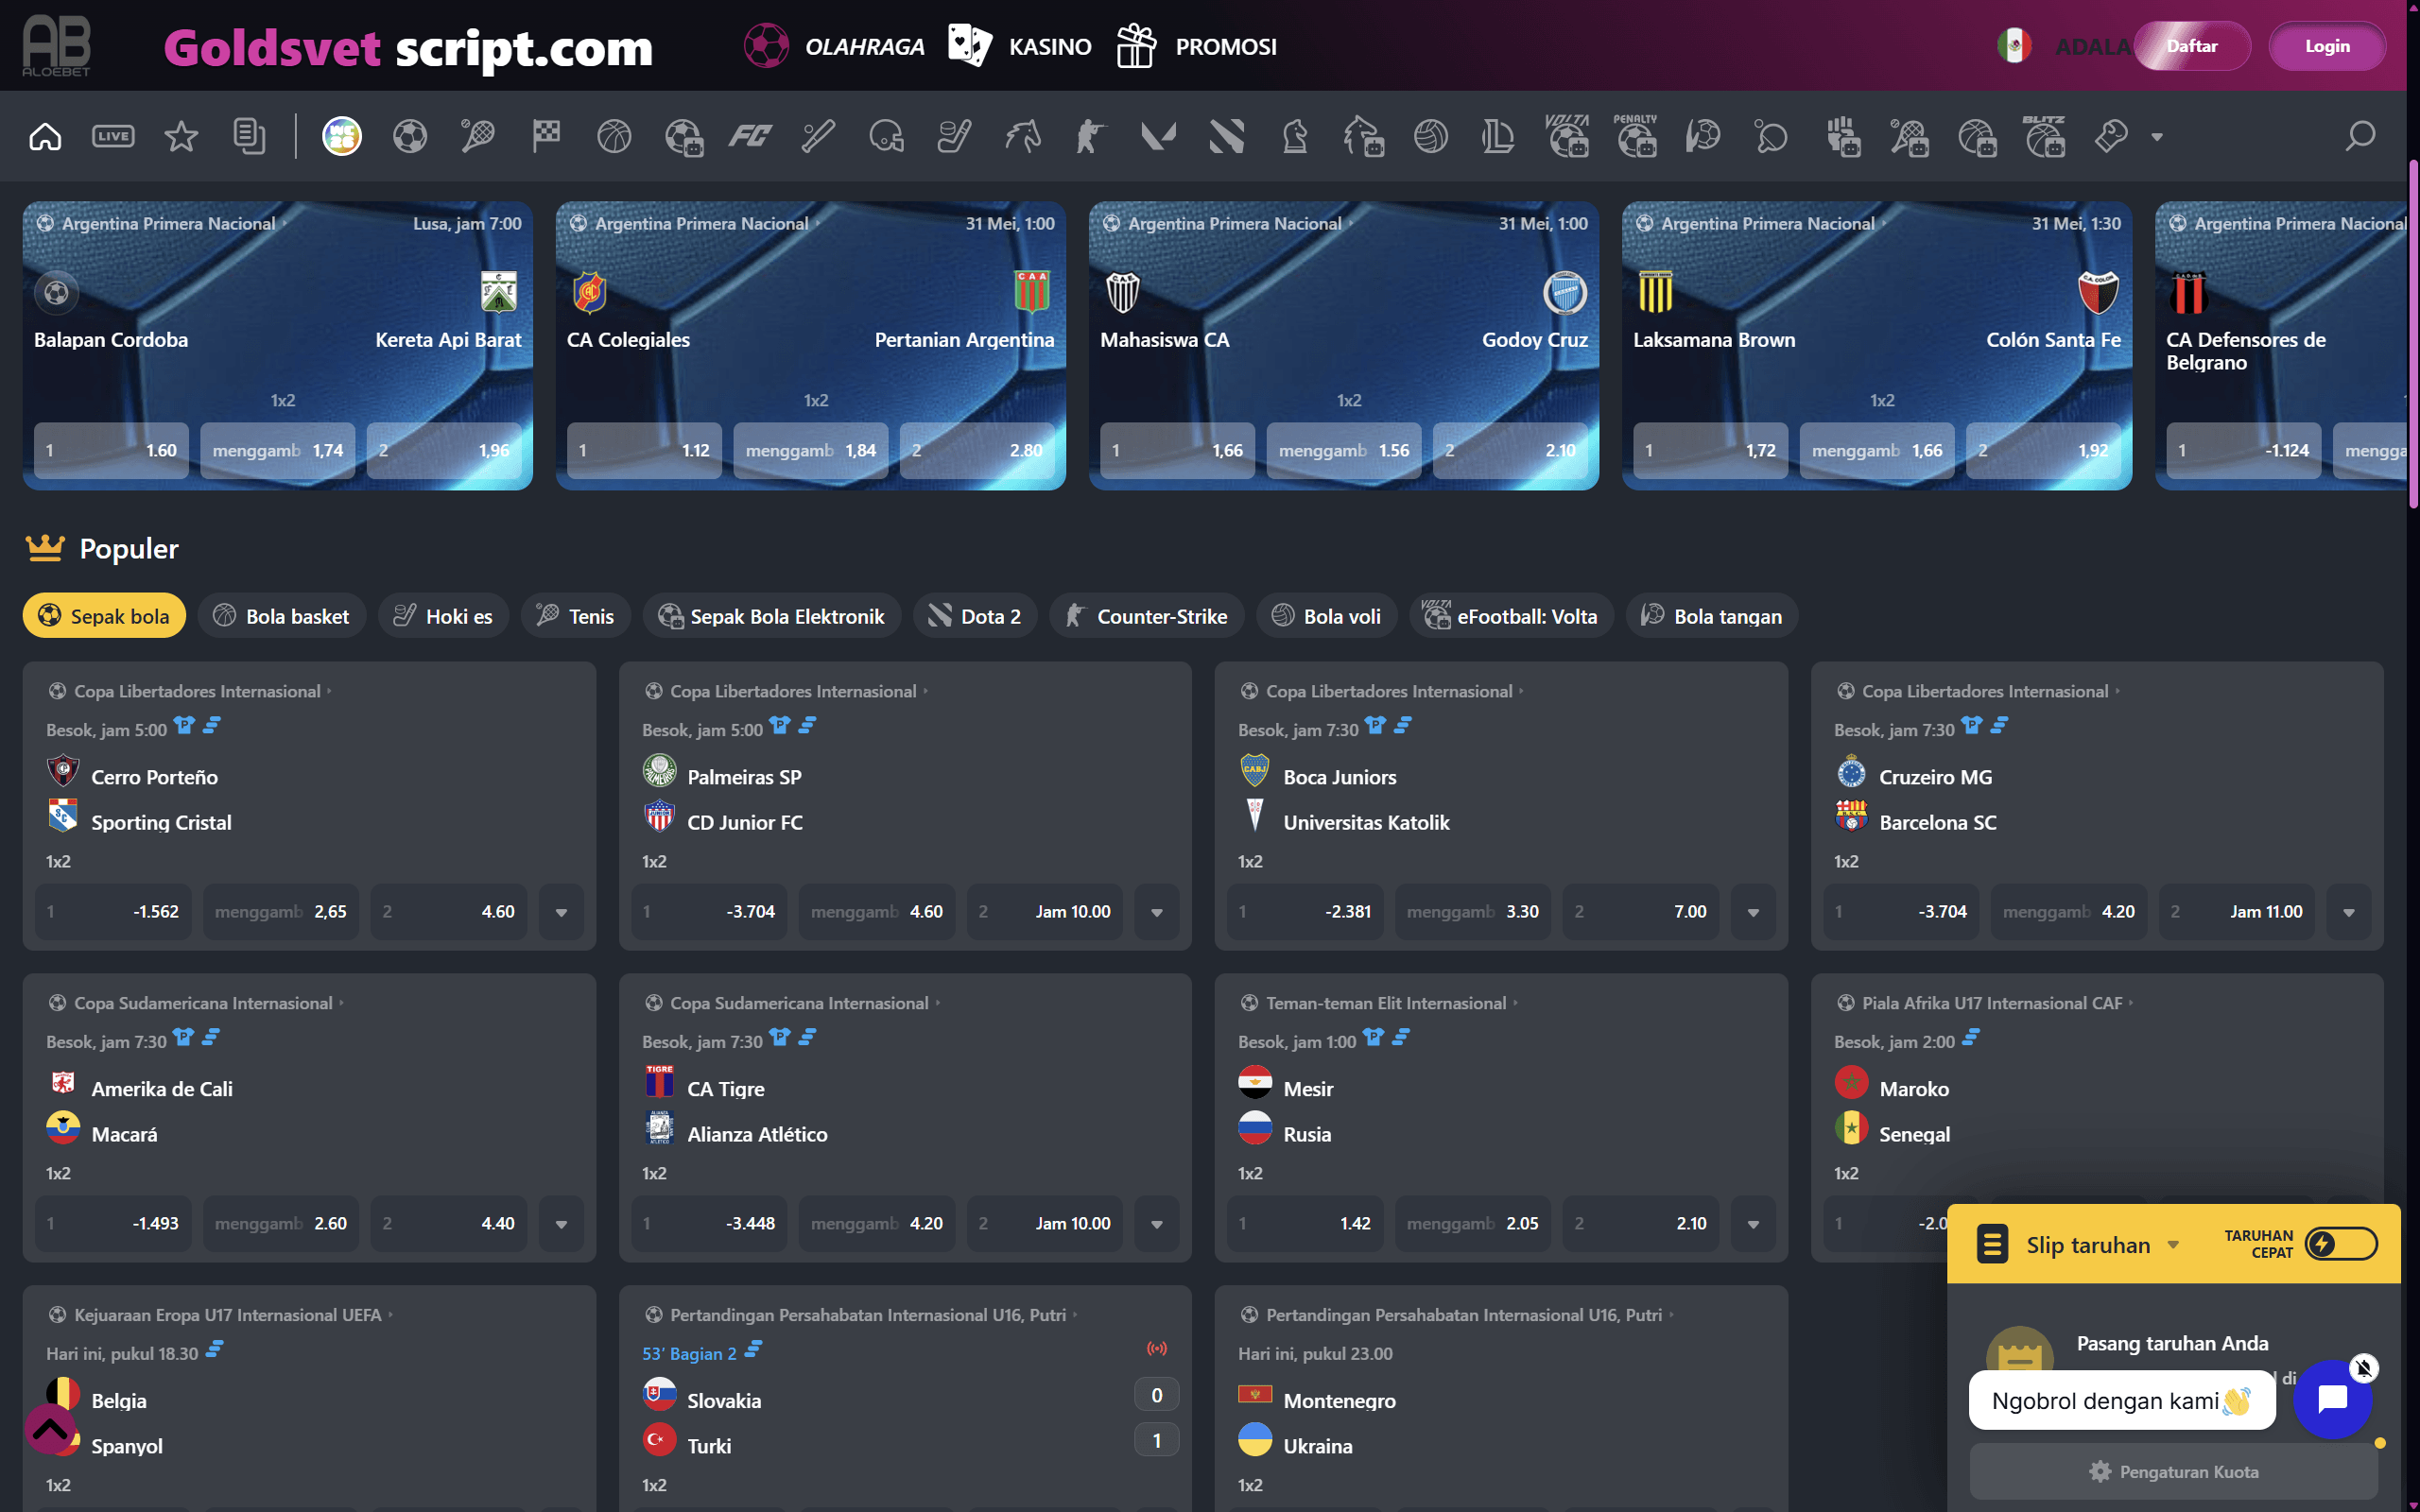The height and width of the screenshot is (1512, 2420).
Task: Click the scroll-to-top arrow button
Action: (x=50, y=1428)
